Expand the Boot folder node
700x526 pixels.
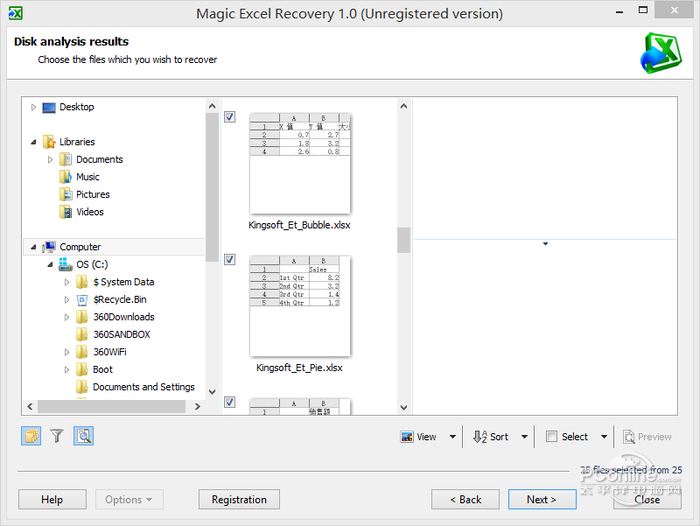(x=67, y=369)
